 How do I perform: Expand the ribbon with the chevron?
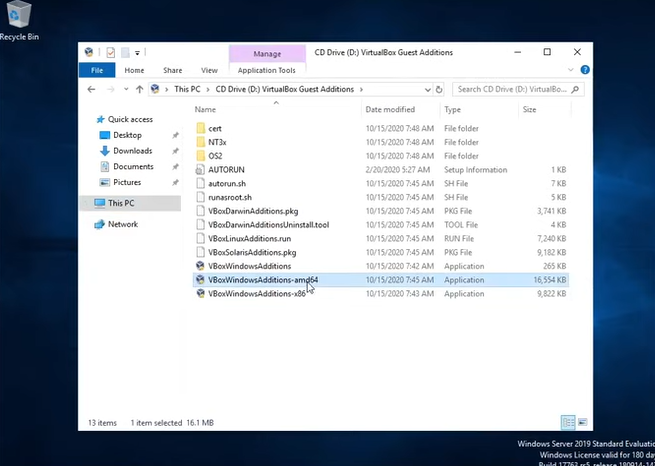pos(571,70)
